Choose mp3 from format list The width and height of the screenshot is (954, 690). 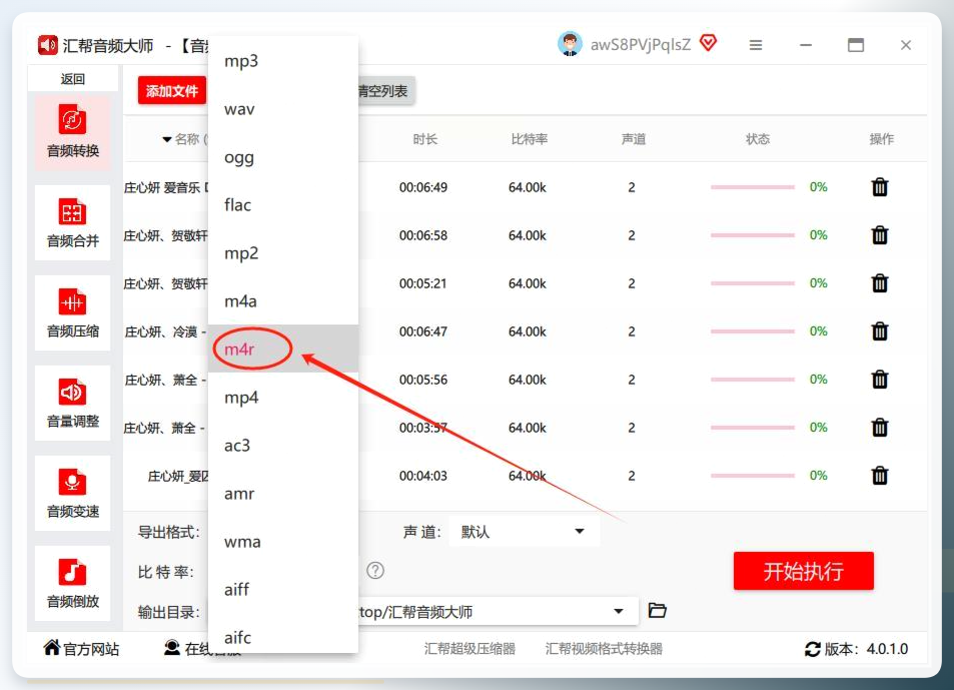(x=283, y=61)
